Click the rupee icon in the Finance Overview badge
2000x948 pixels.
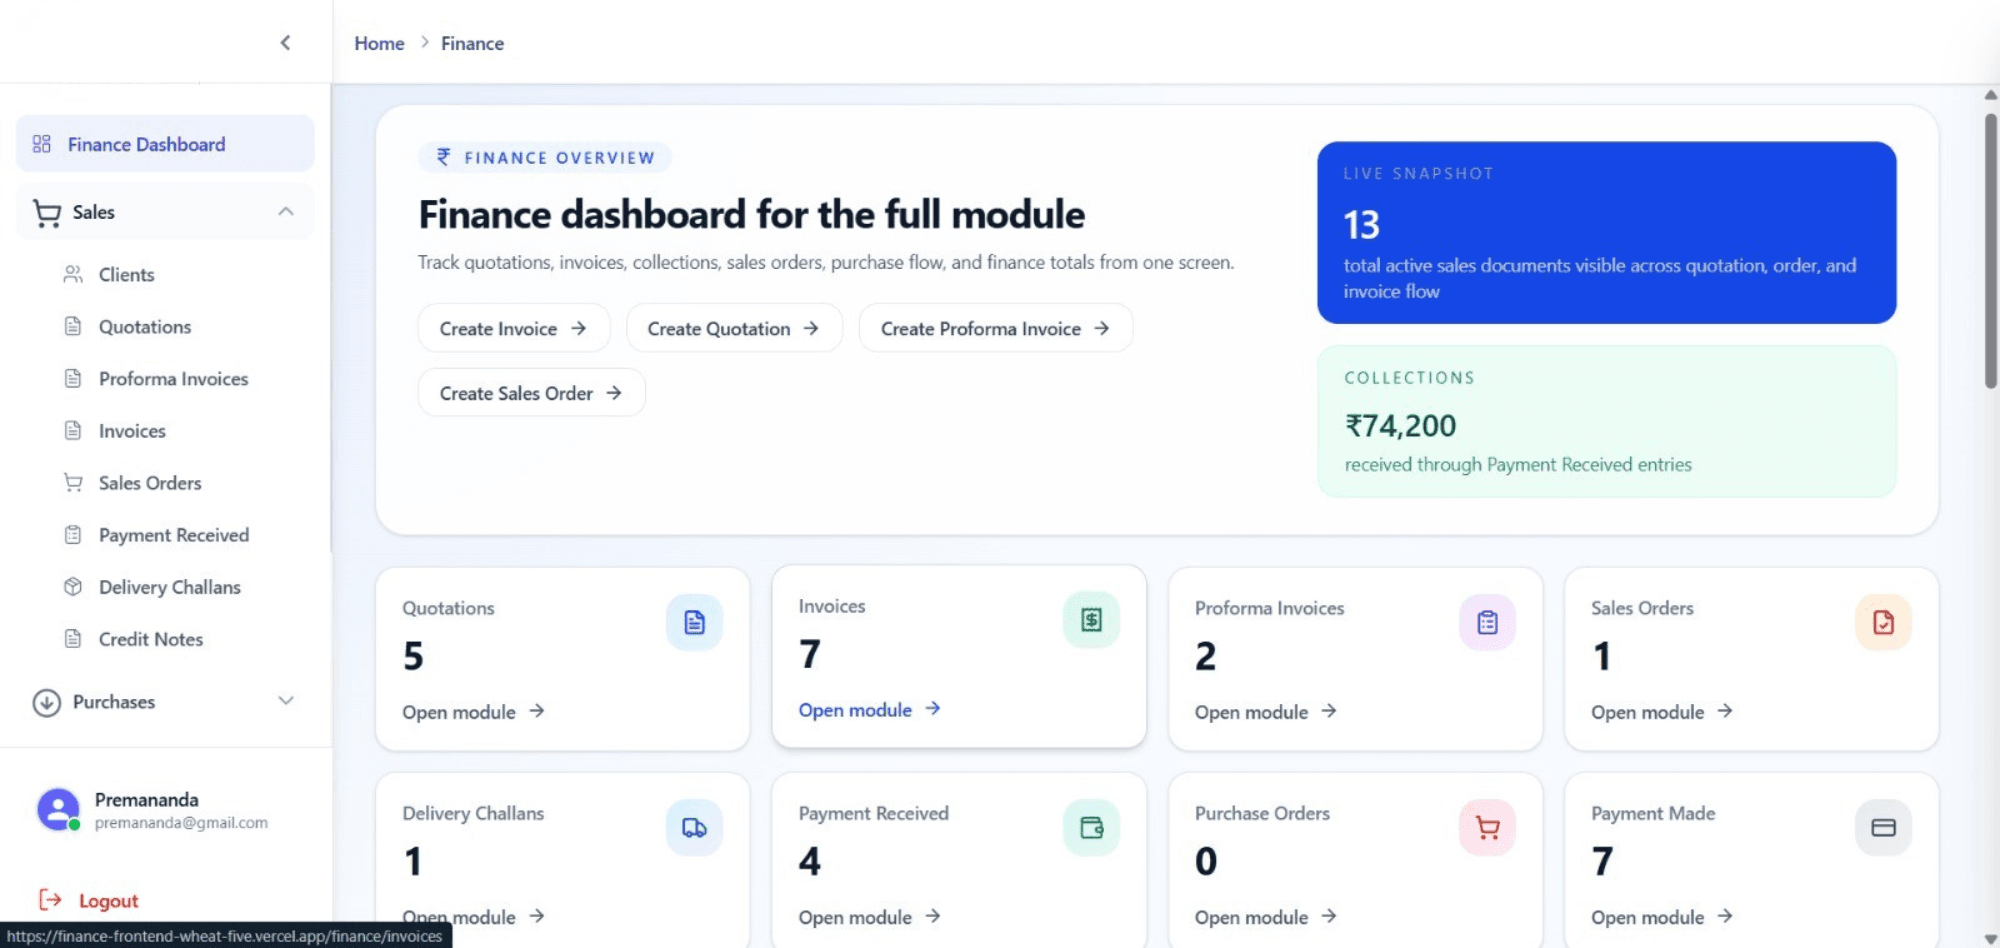[443, 157]
